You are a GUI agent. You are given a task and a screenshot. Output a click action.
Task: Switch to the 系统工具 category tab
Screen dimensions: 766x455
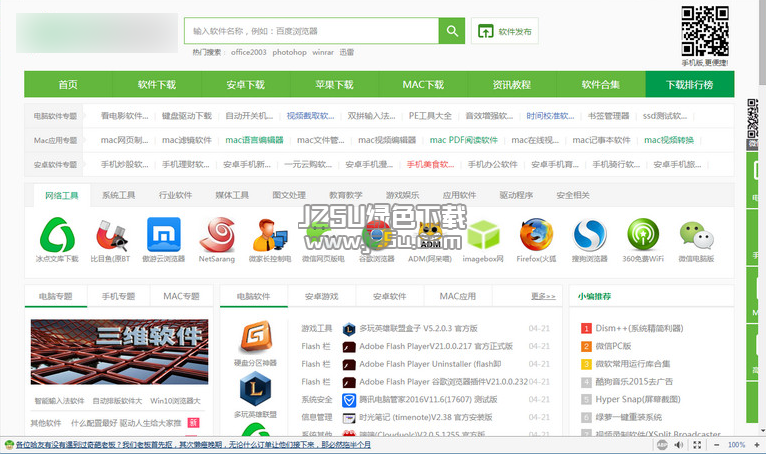[119, 195]
